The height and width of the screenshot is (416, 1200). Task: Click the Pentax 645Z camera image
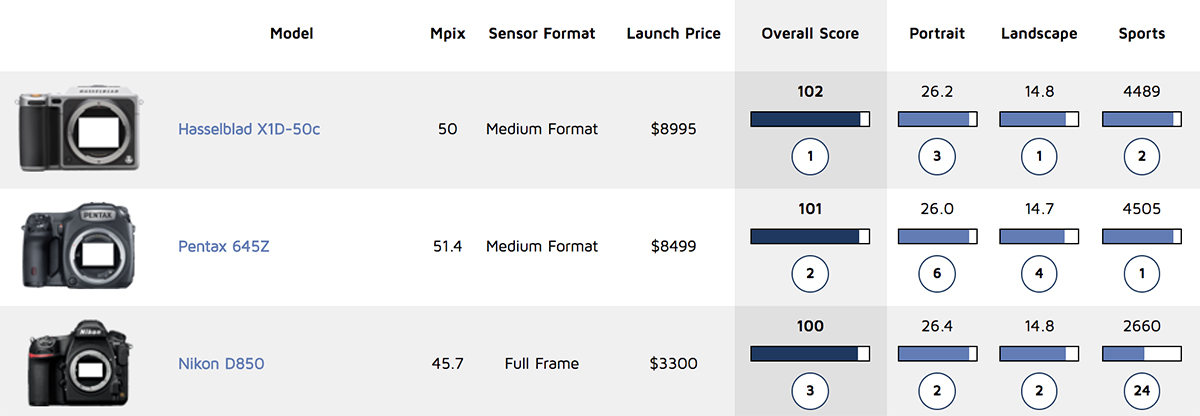[x=80, y=248]
